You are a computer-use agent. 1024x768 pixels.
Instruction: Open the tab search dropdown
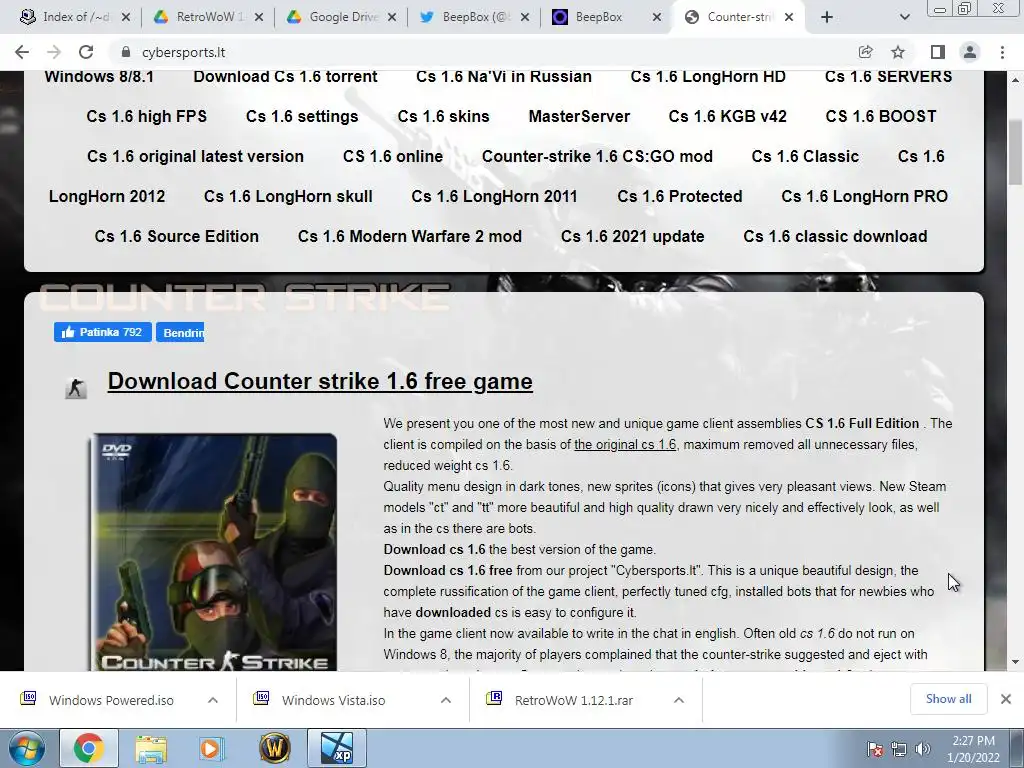tap(904, 17)
